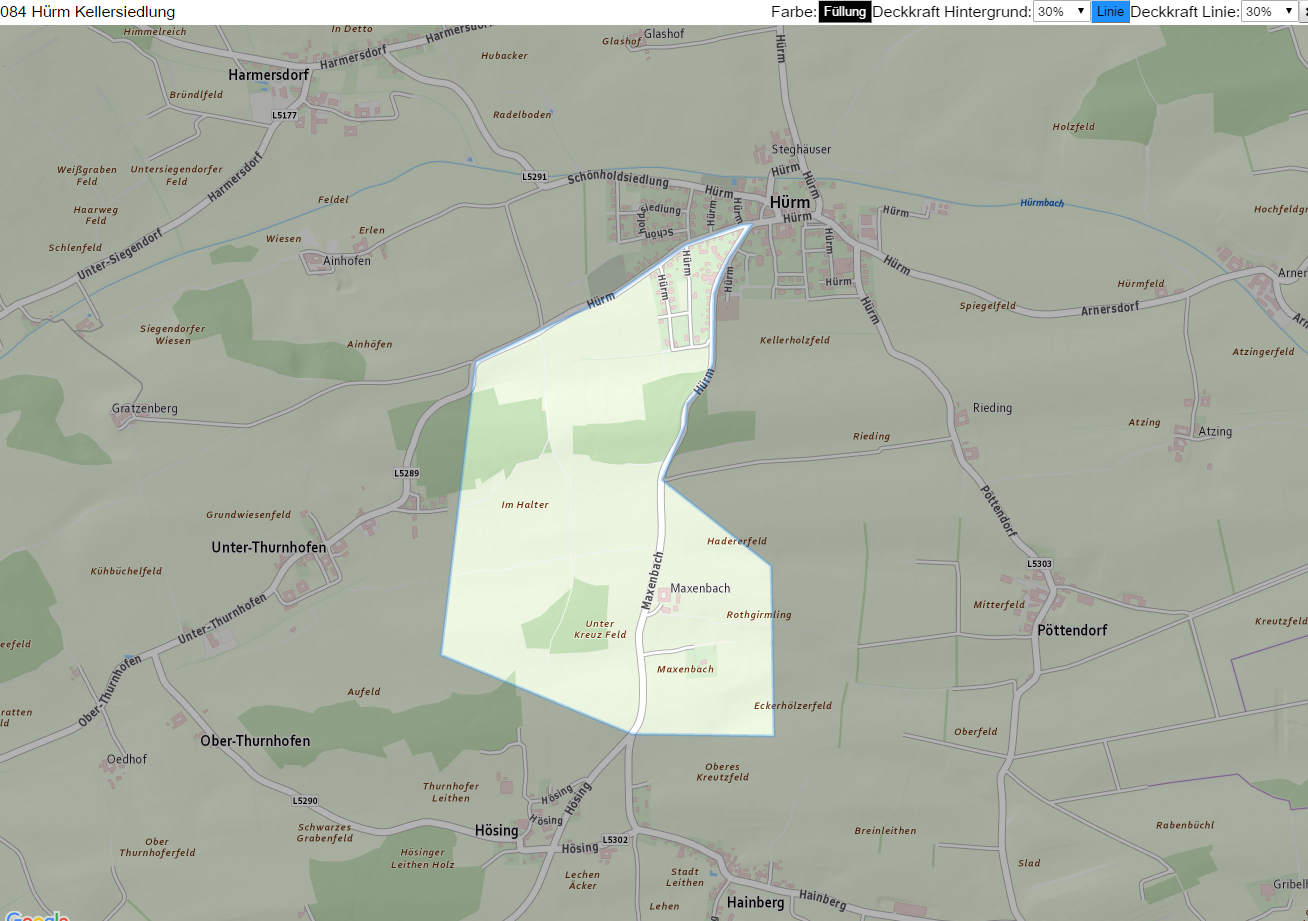This screenshot has width=1308, height=921.
Task: Open the Linie line color picker
Action: [1110, 12]
